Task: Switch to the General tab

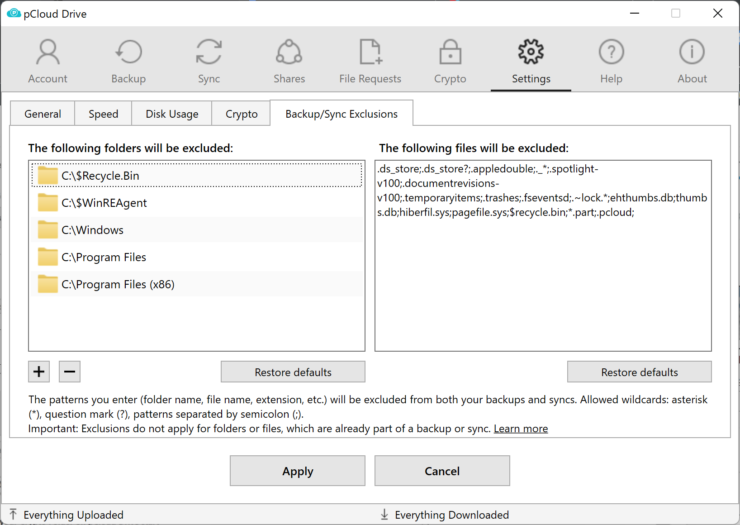Action: [43, 114]
